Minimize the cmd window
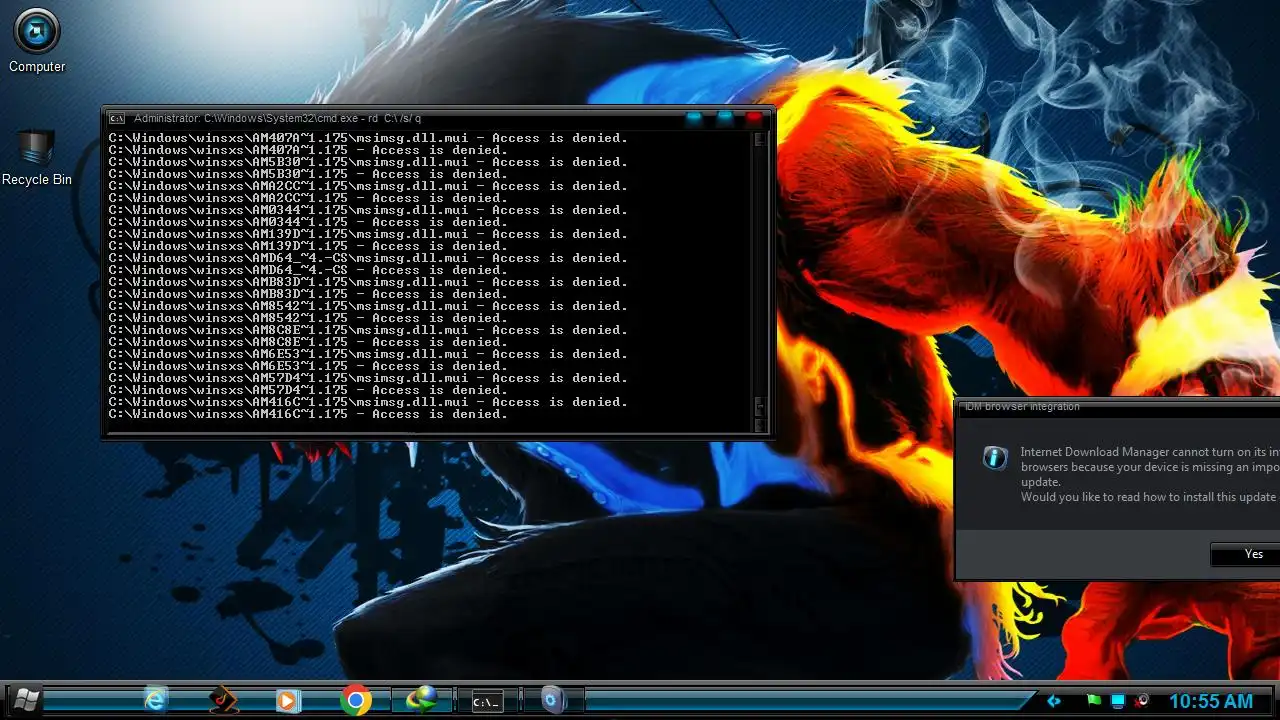 694,118
